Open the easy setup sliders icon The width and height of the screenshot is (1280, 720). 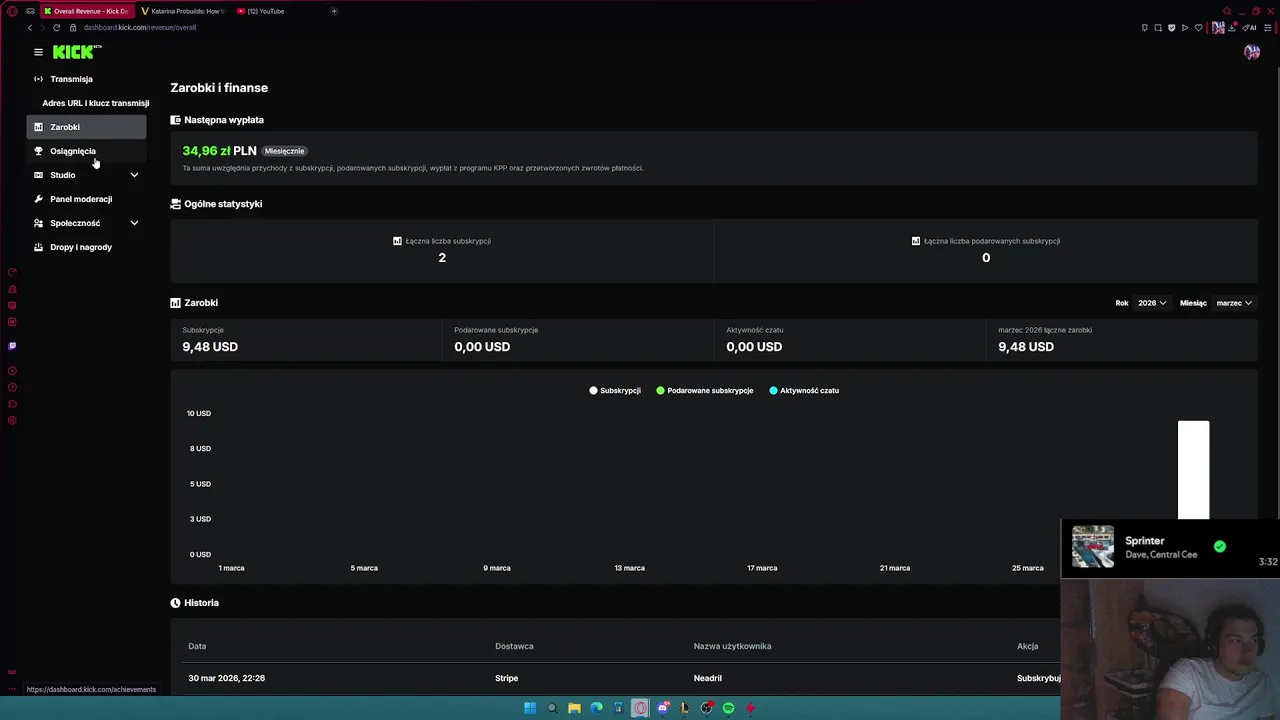coord(1268,28)
